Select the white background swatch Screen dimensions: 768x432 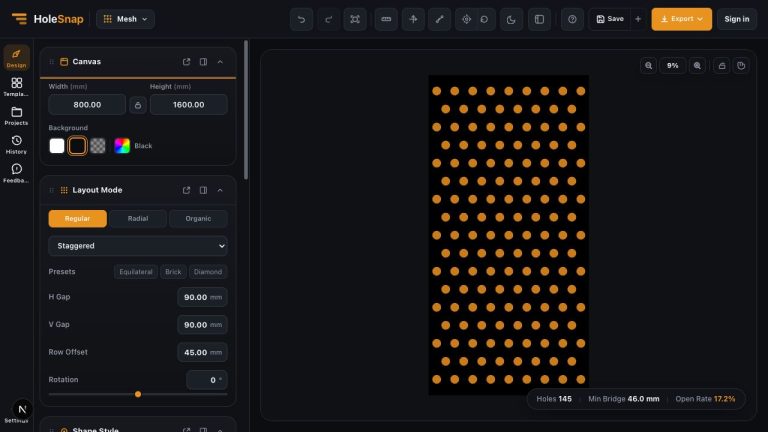pos(57,145)
